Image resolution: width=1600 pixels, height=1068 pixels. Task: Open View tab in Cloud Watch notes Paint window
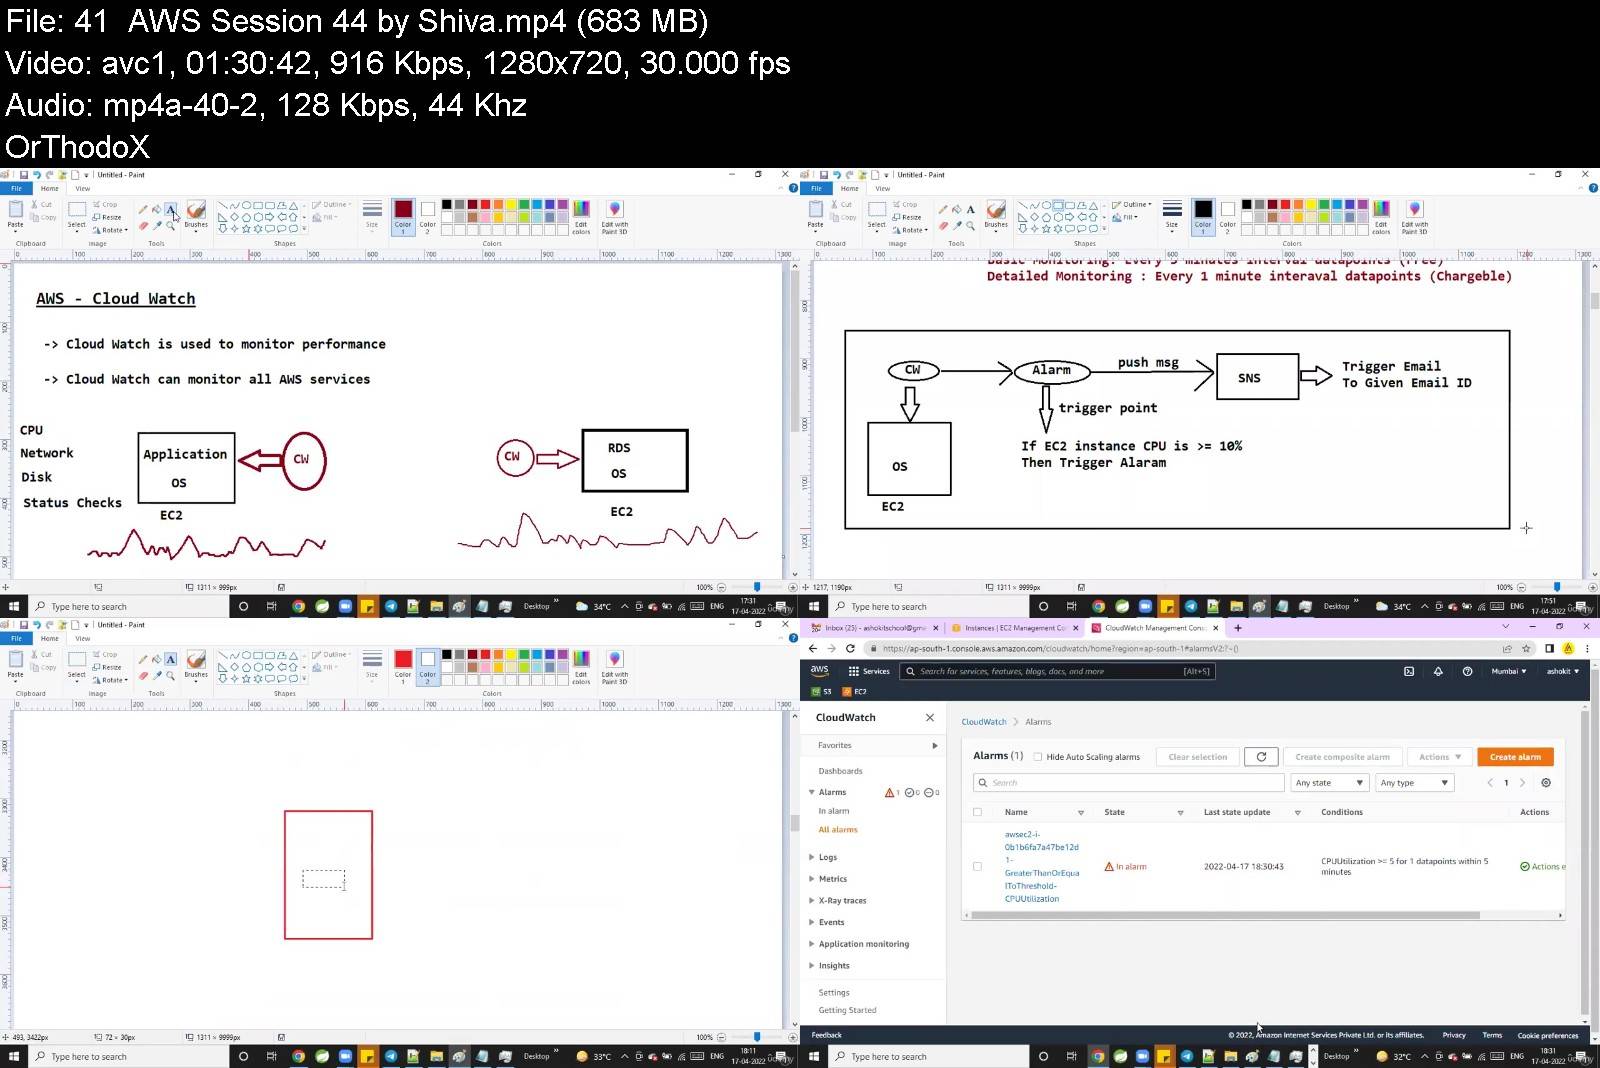[x=83, y=188]
